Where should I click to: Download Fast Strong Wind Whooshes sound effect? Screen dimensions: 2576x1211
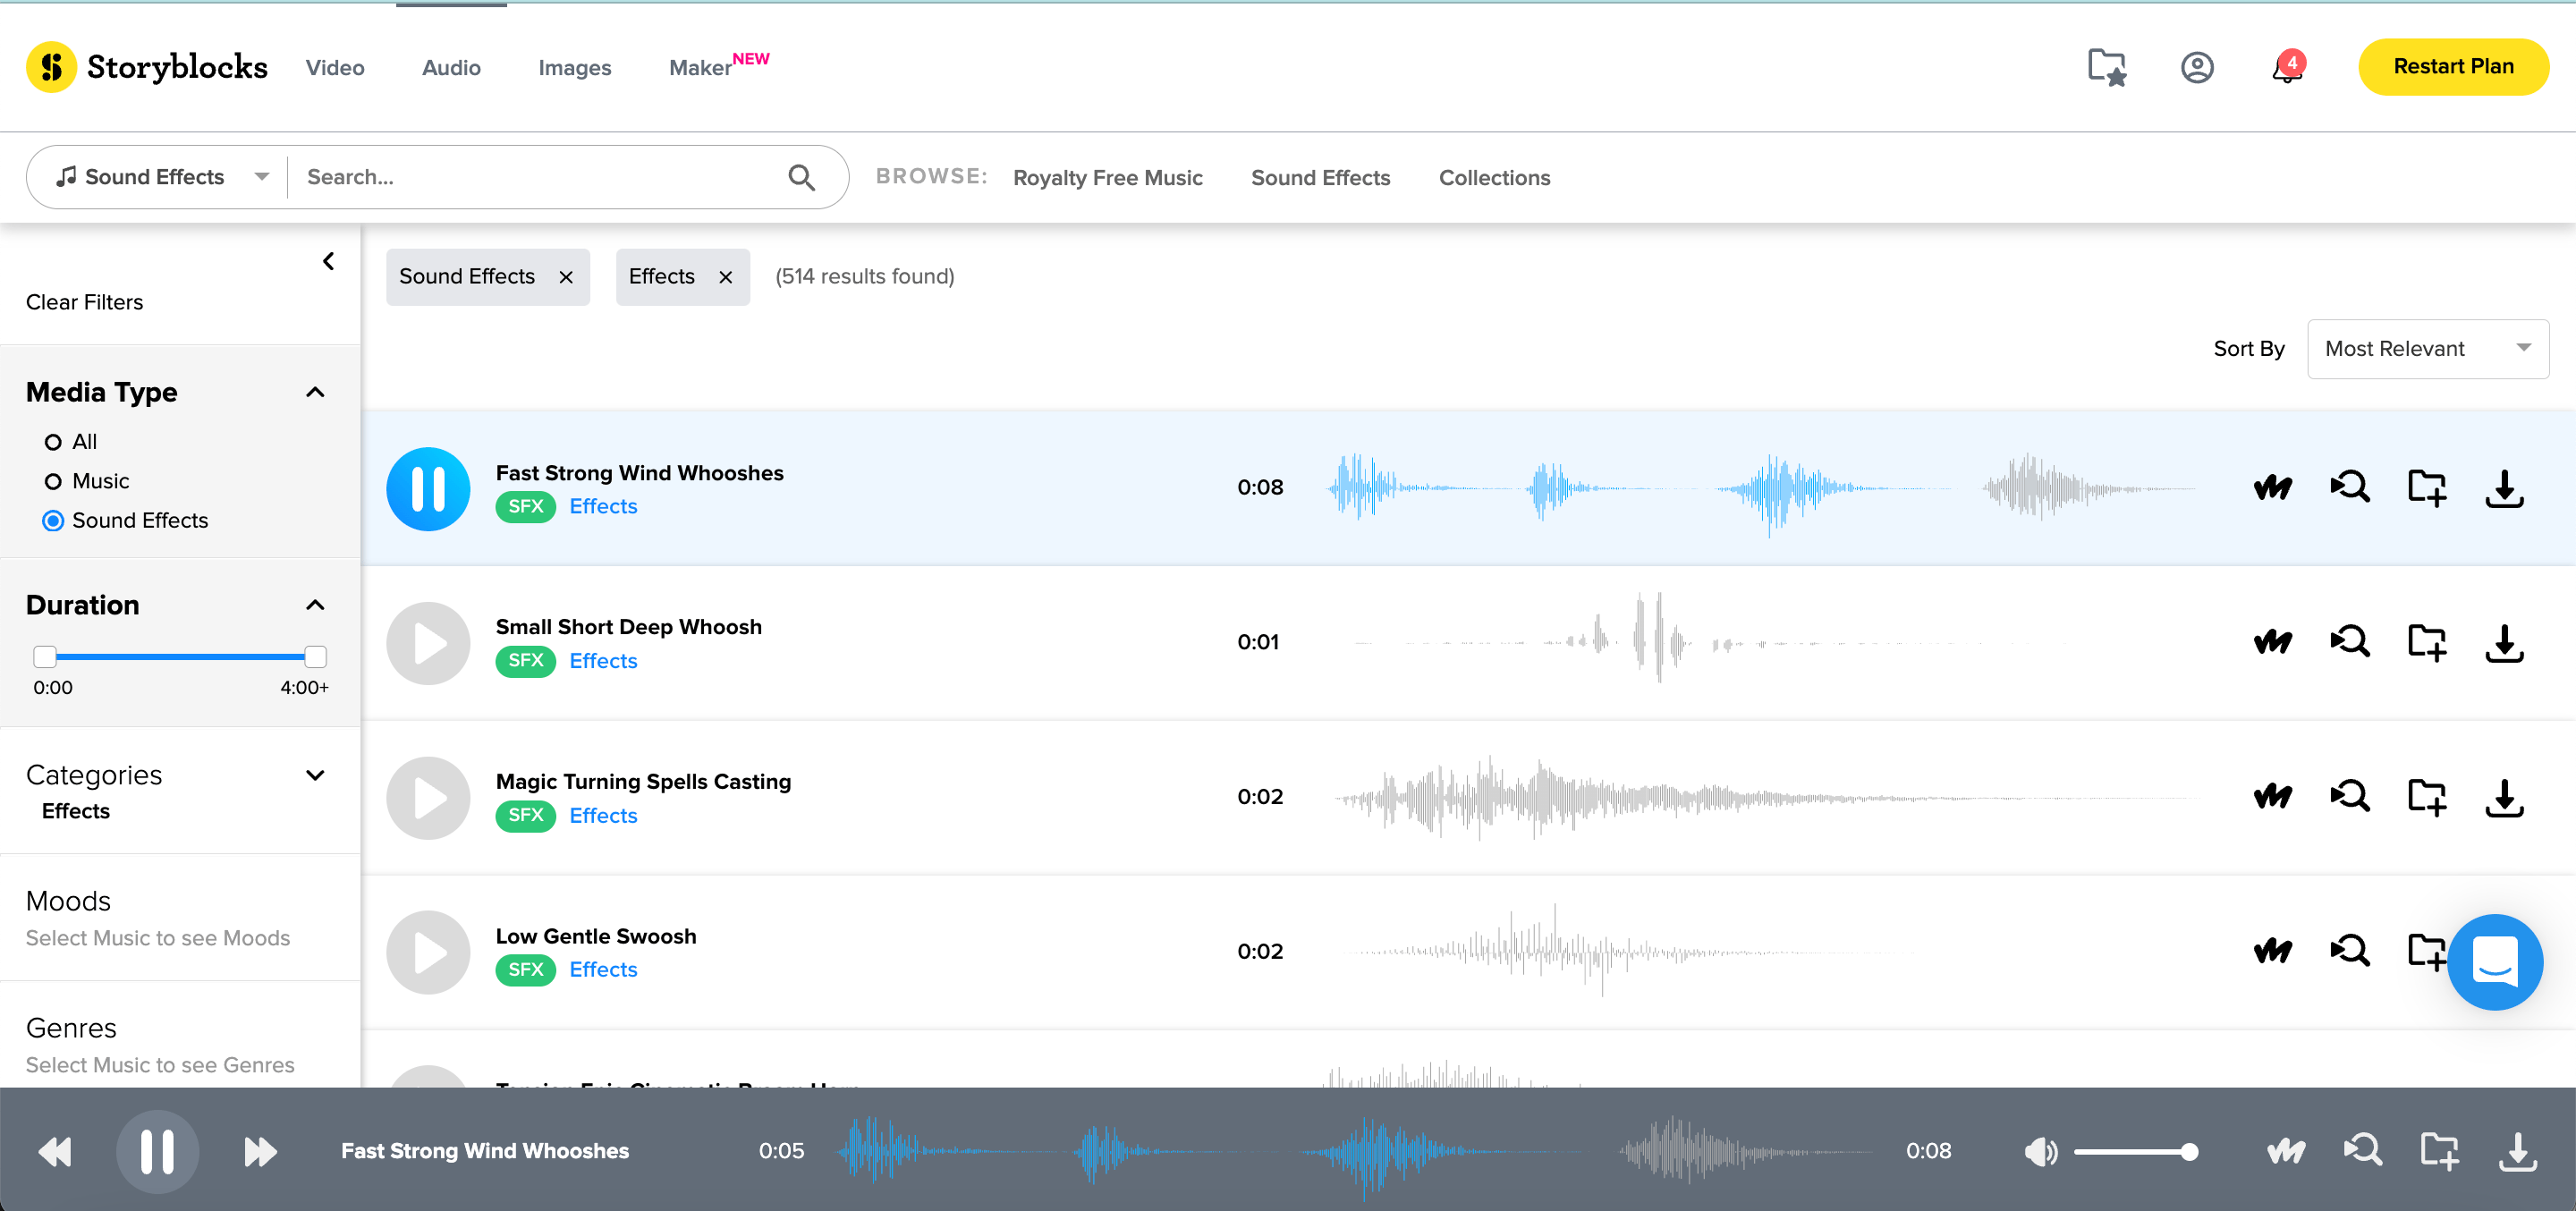click(2503, 488)
